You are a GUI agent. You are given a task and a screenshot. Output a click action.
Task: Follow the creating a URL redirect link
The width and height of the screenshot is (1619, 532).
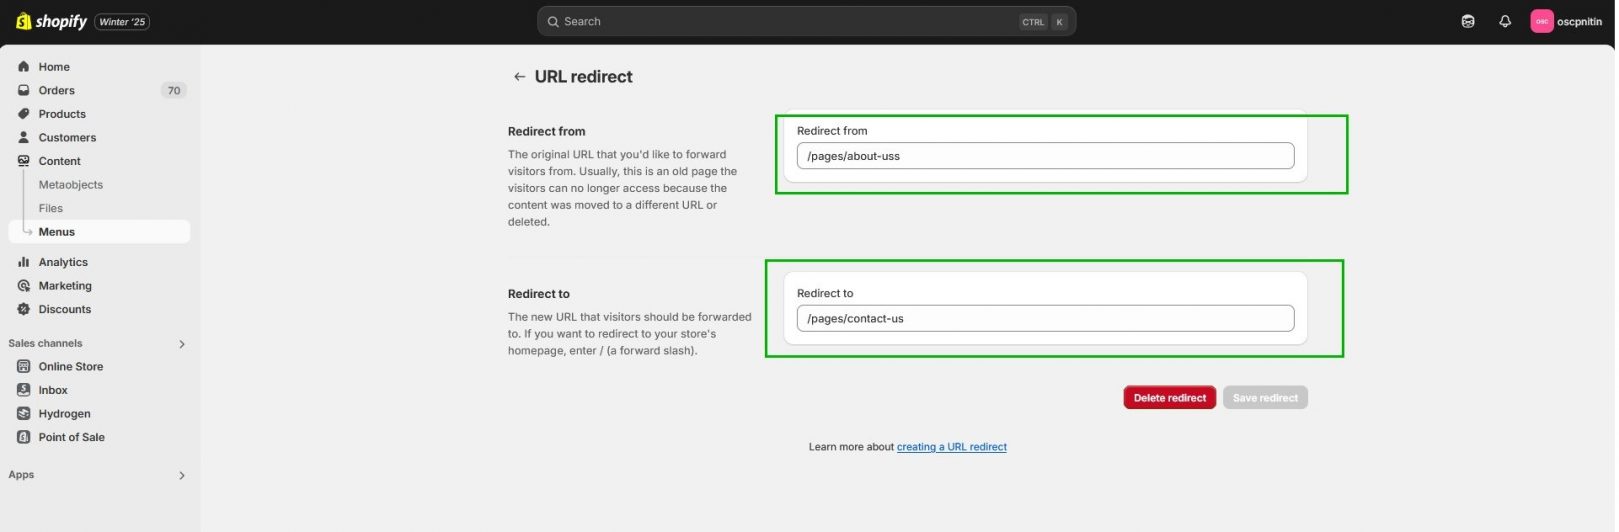(x=953, y=447)
